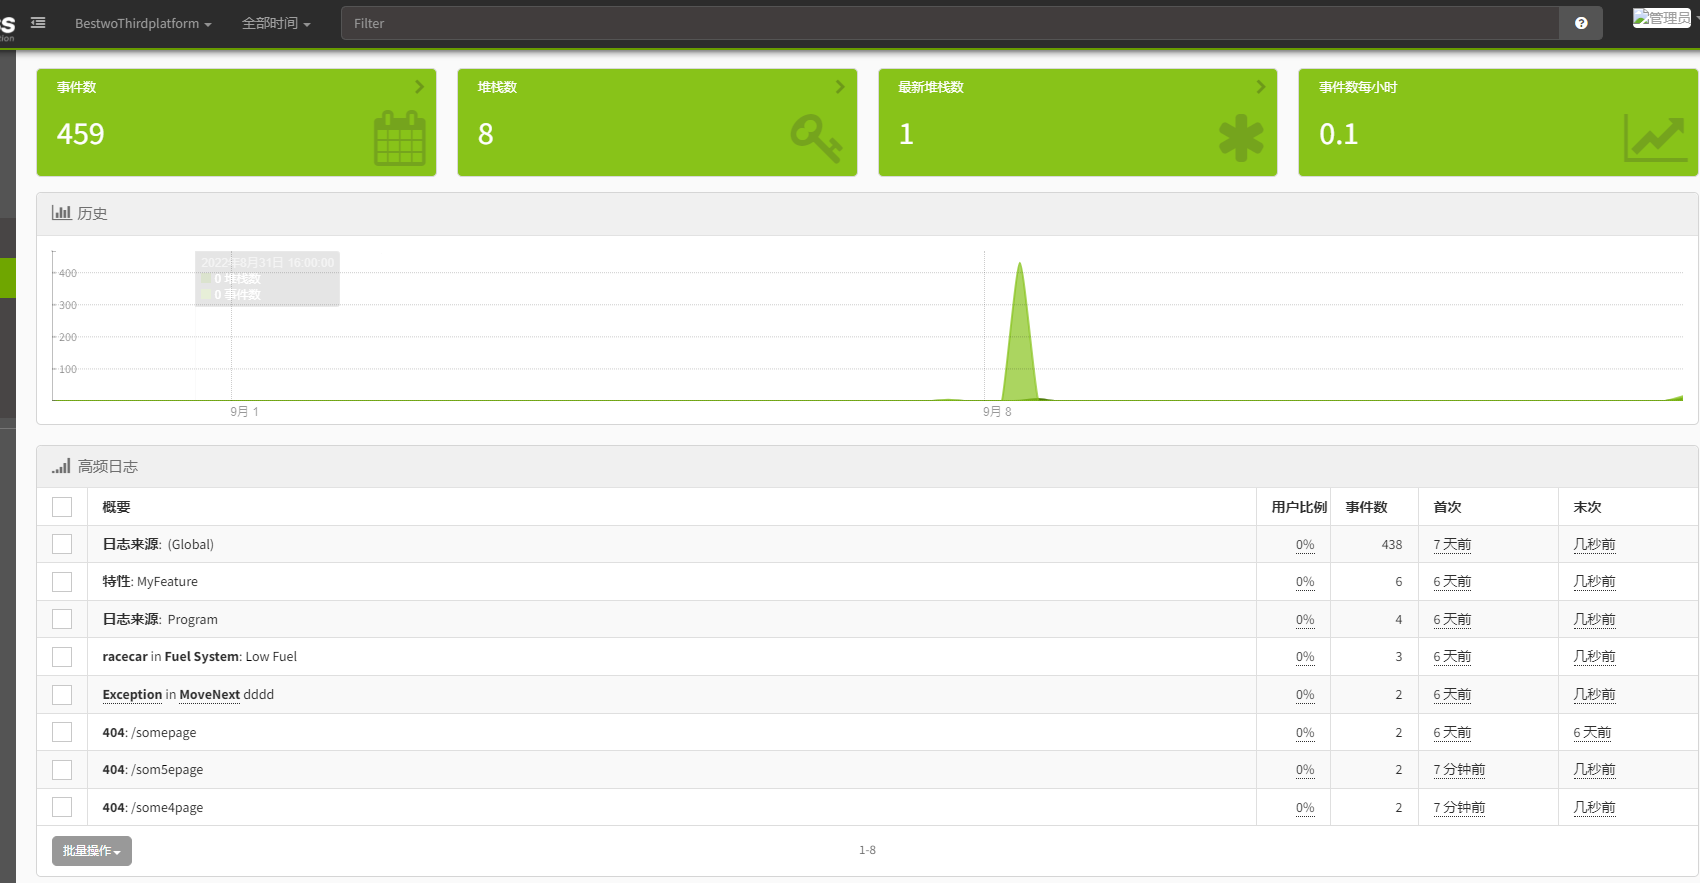Open the 特性 MyFeature log entry
This screenshot has width=1700, height=883.
pos(150,582)
